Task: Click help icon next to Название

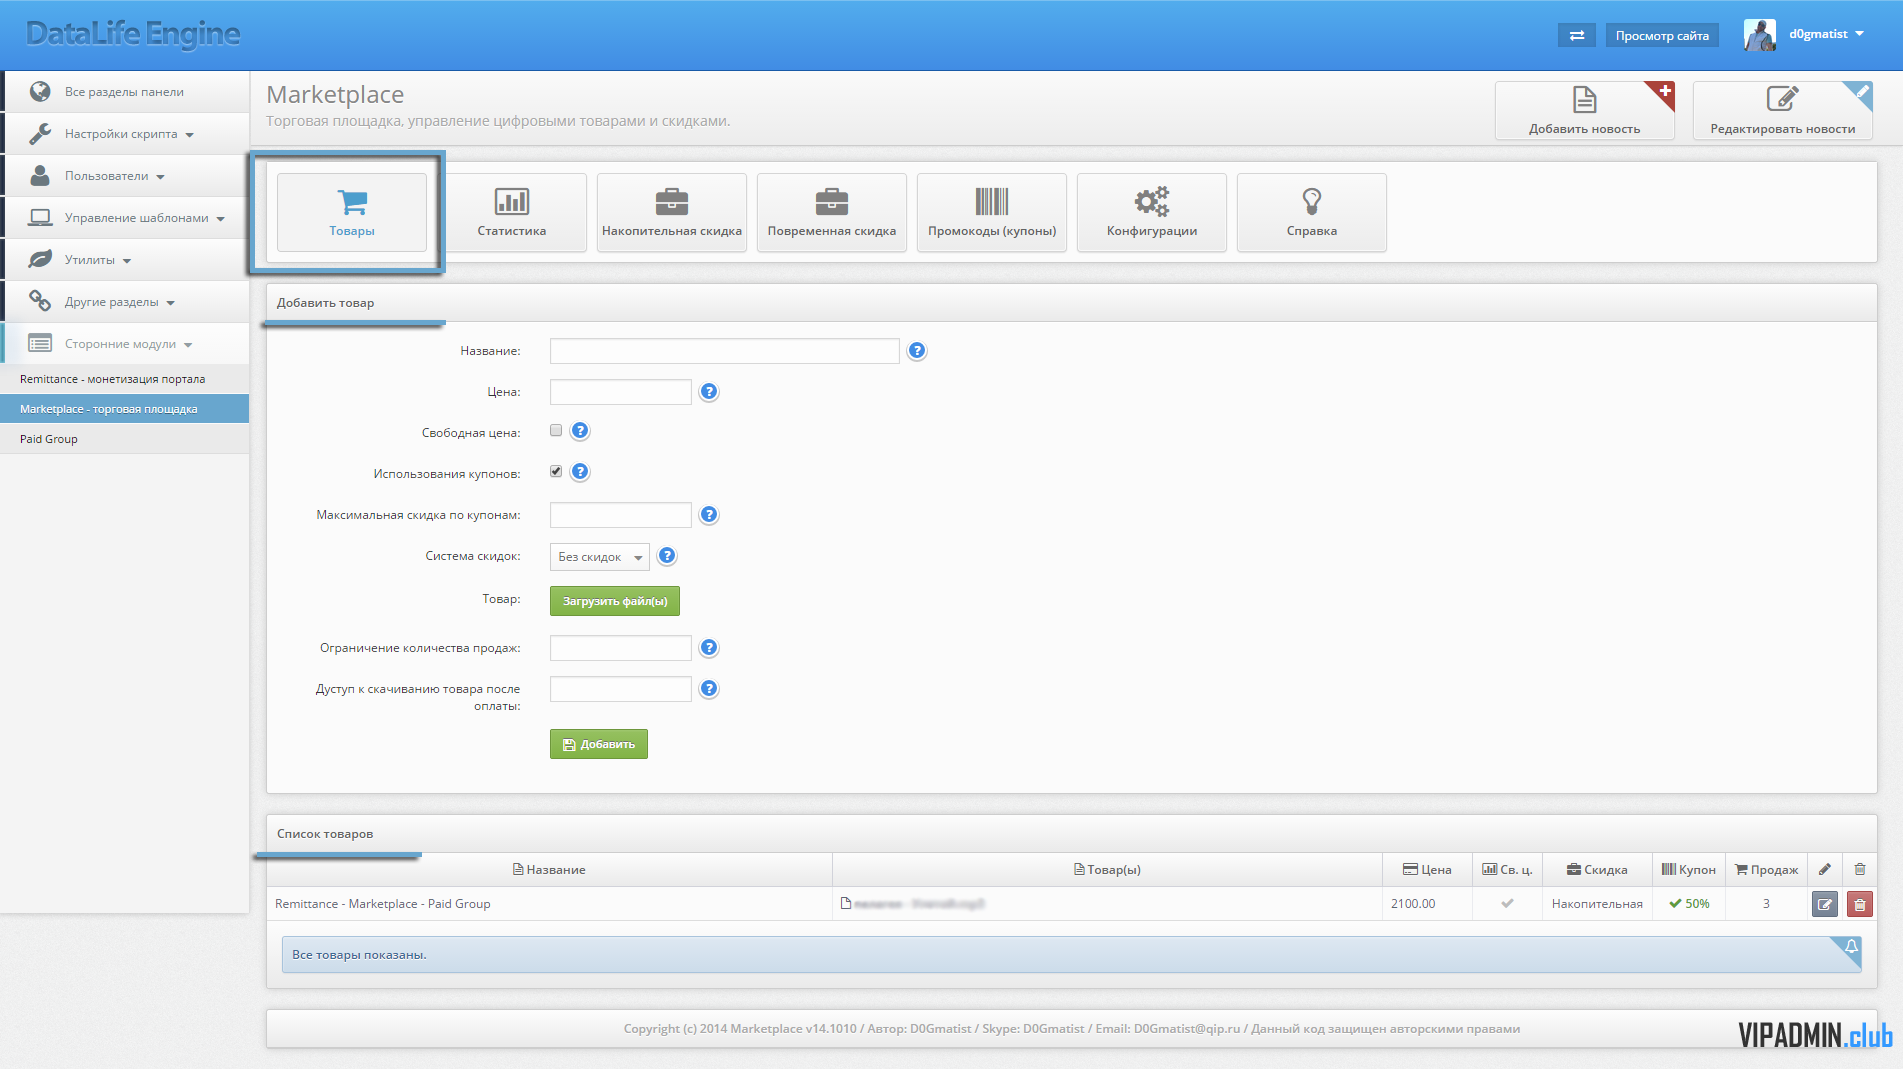Action: (x=917, y=351)
